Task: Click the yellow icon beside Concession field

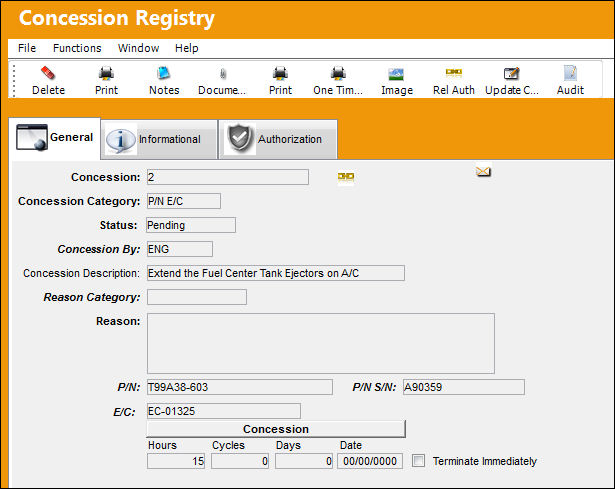Action: click(346, 177)
